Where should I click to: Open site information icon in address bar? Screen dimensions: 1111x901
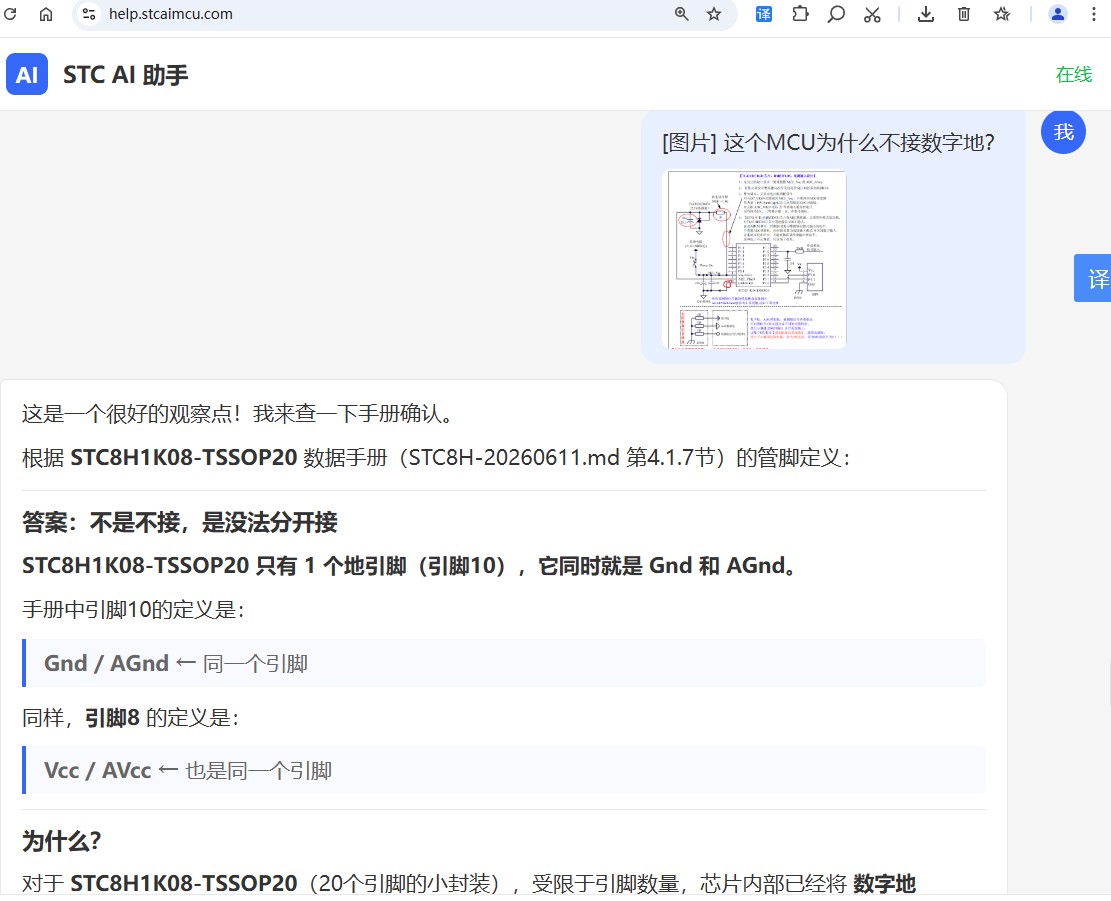pos(89,14)
